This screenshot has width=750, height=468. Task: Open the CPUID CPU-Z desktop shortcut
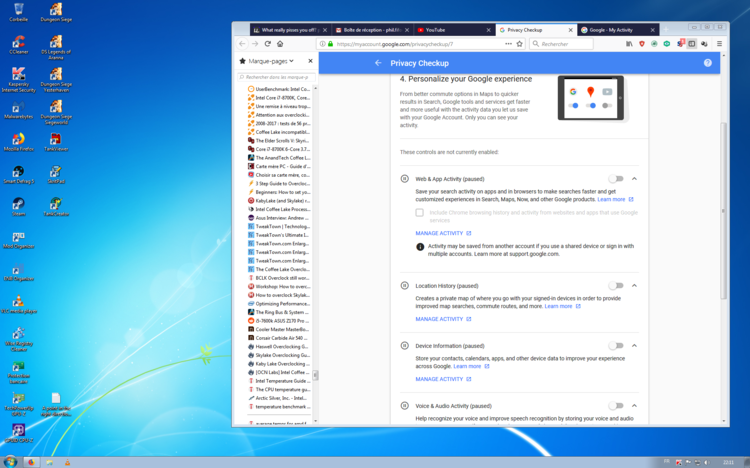(x=19, y=434)
